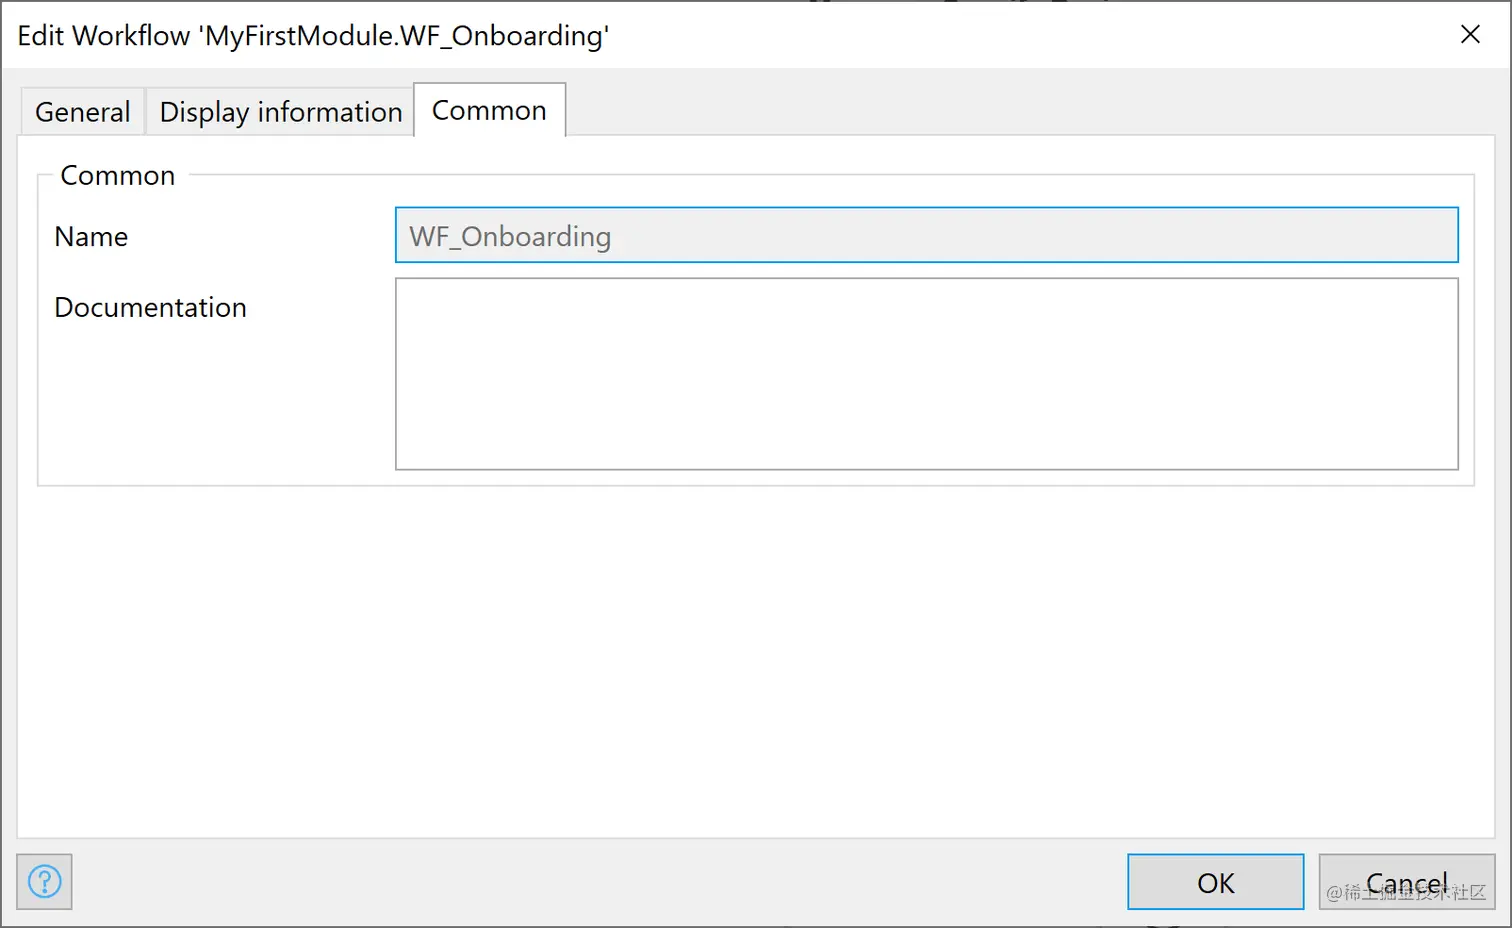Focus the Name input field
Image resolution: width=1512 pixels, height=928 pixels.
point(926,236)
